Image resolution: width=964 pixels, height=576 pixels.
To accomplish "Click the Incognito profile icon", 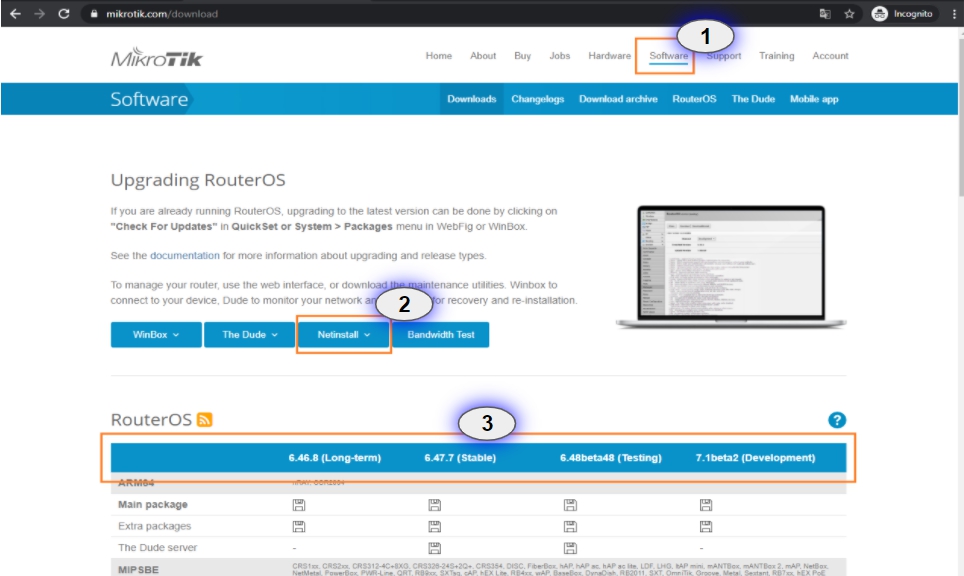I will point(880,14).
